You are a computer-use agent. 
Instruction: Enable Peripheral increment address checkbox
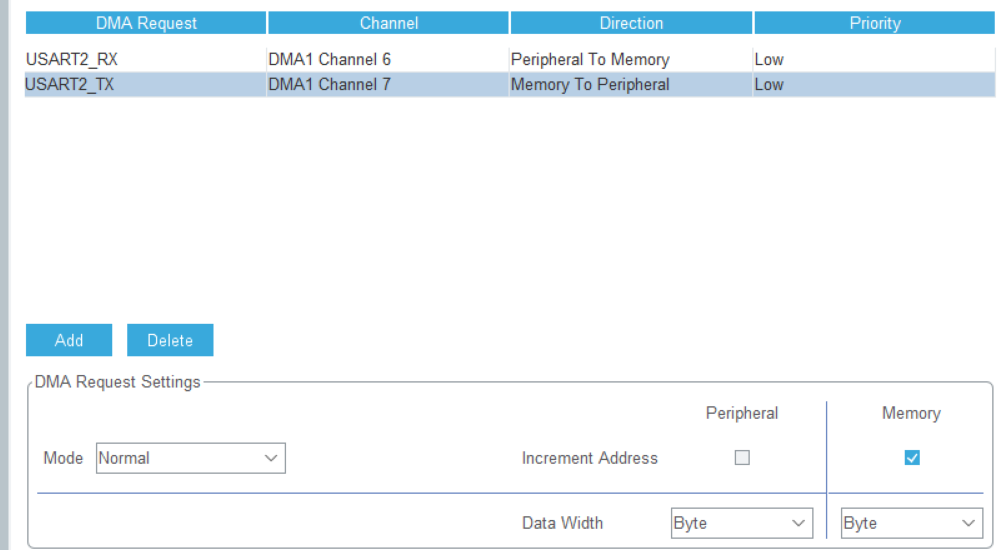[742, 458]
